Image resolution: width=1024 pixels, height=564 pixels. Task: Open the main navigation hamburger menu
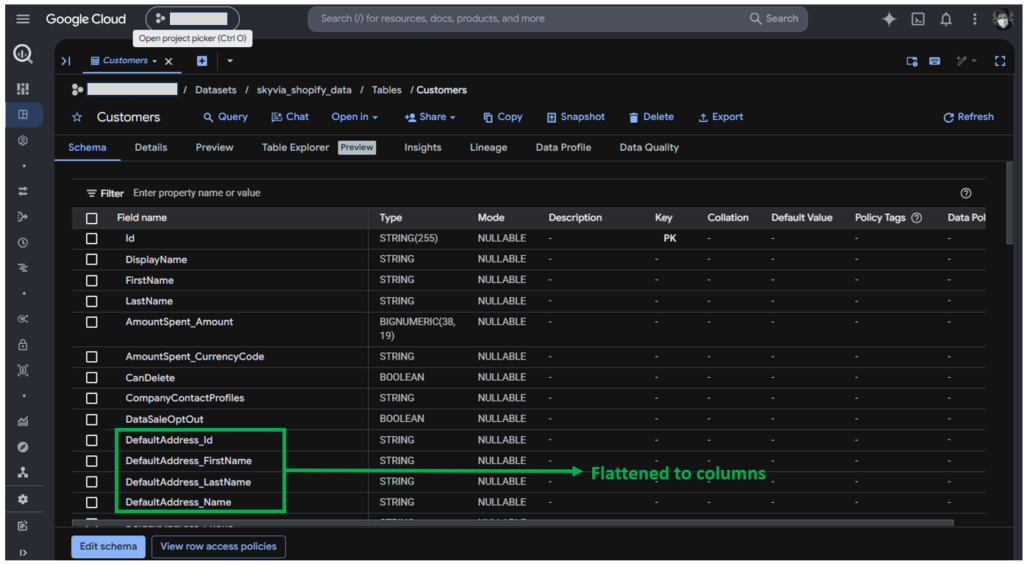(23, 19)
